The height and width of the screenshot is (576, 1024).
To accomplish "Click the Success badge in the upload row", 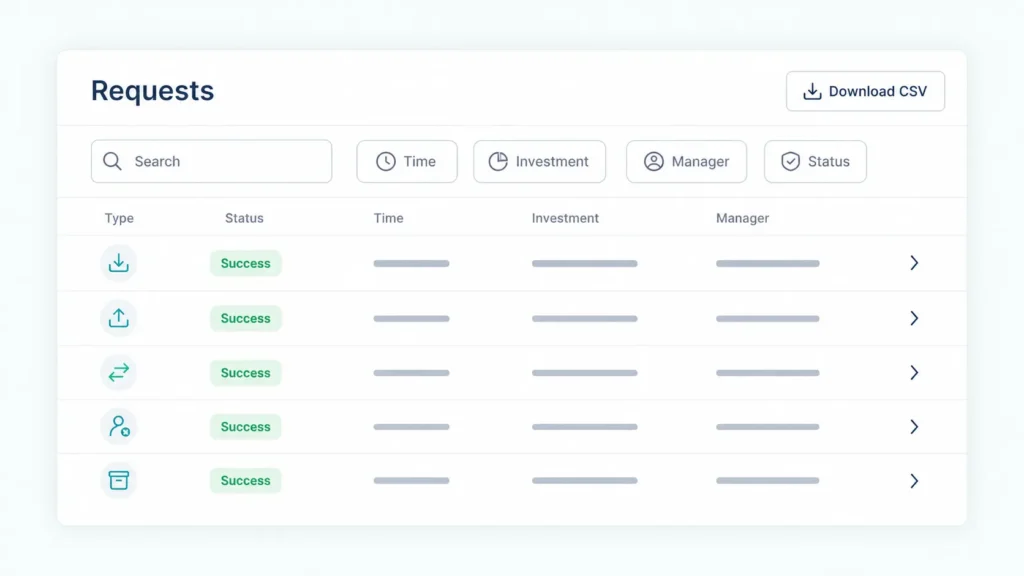I will click(246, 318).
